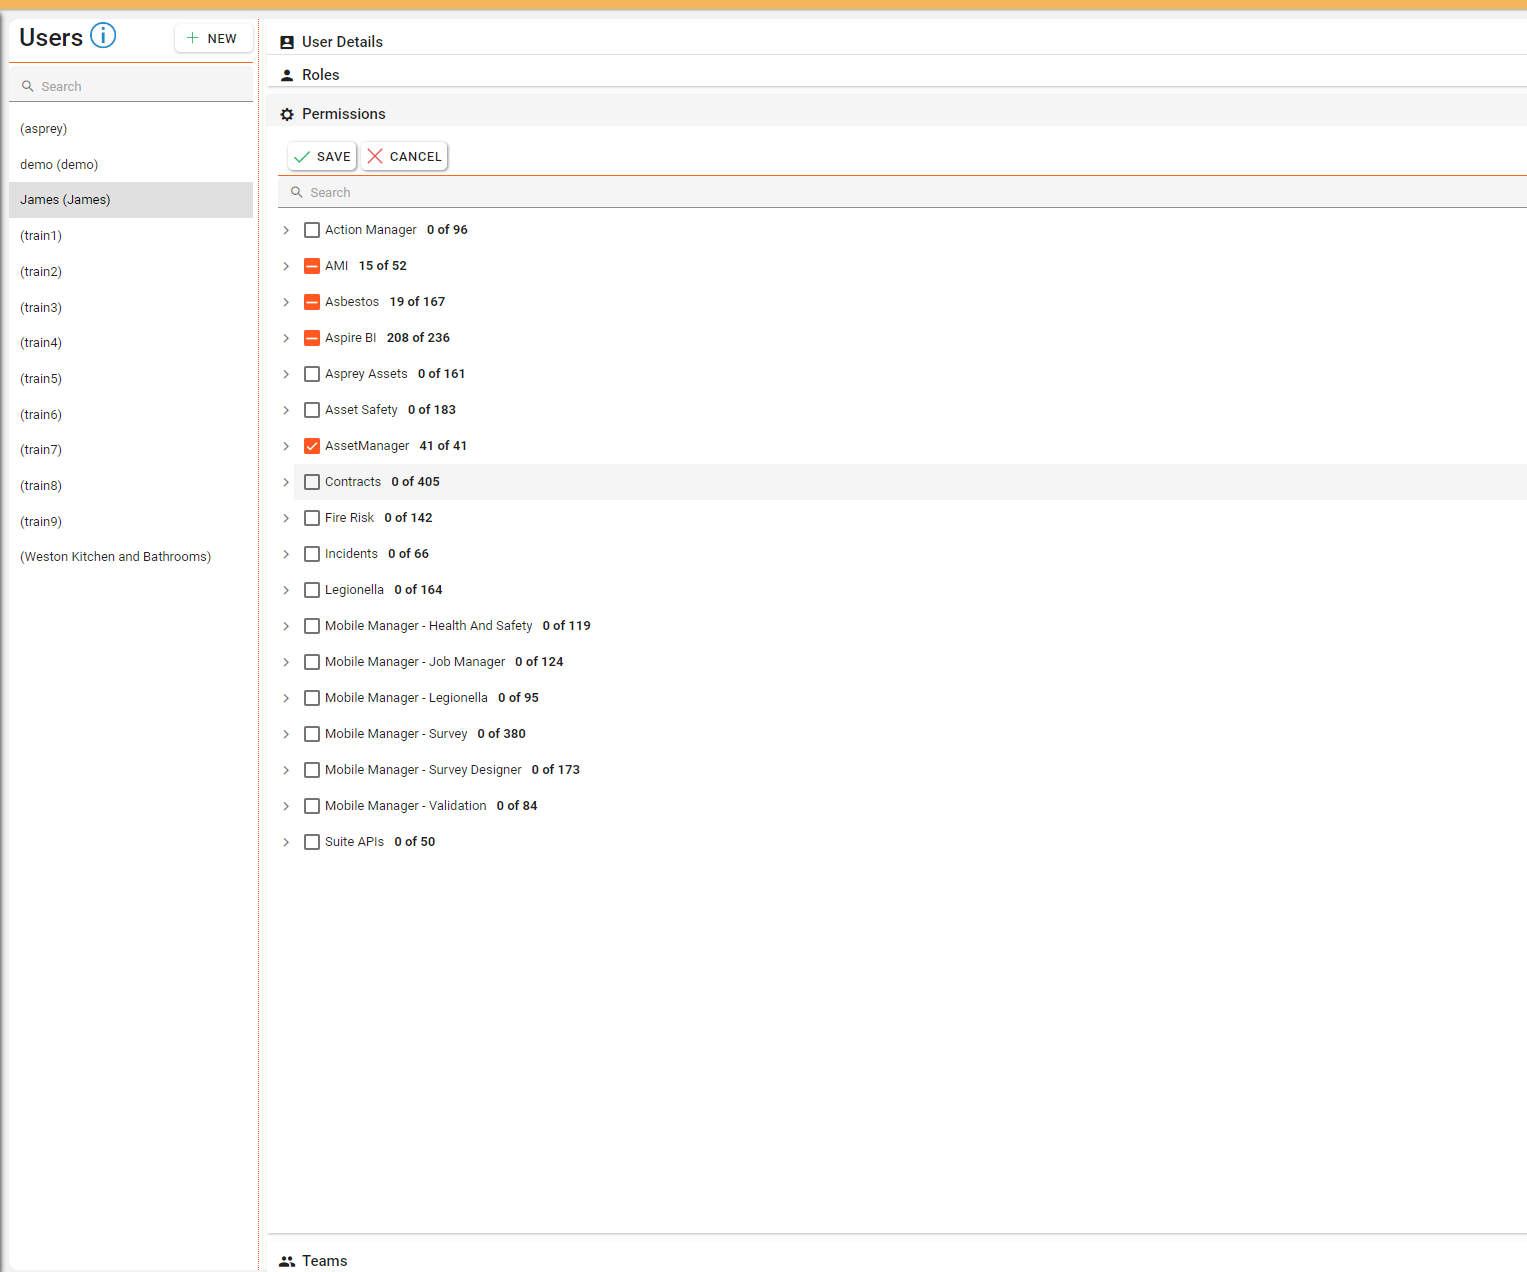The height and width of the screenshot is (1272, 1527).
Task: Expand the Suite APIs permission group
Action: 286,842
